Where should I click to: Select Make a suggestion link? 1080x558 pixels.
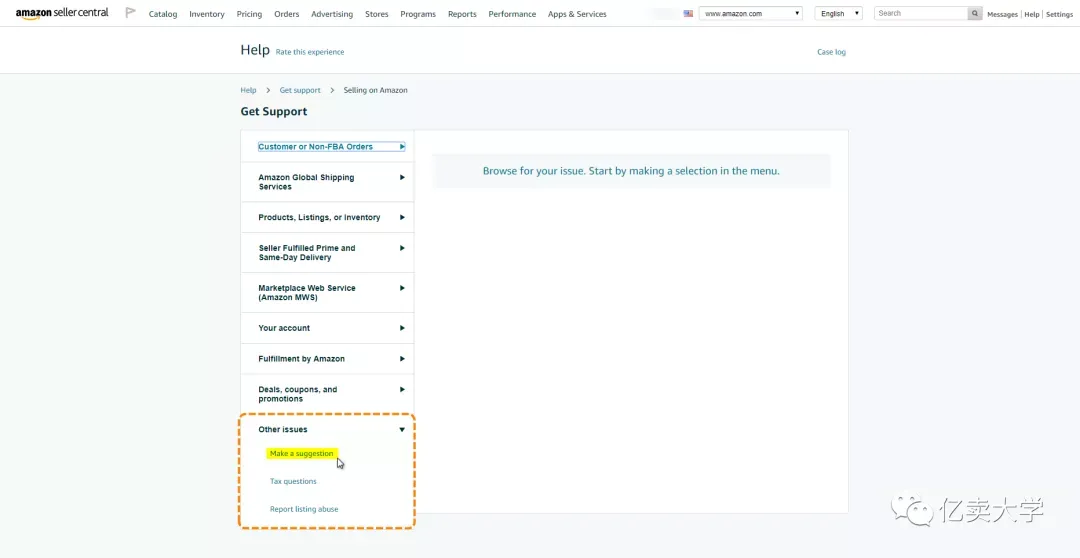pyautogui.click(x=302, y=453)
